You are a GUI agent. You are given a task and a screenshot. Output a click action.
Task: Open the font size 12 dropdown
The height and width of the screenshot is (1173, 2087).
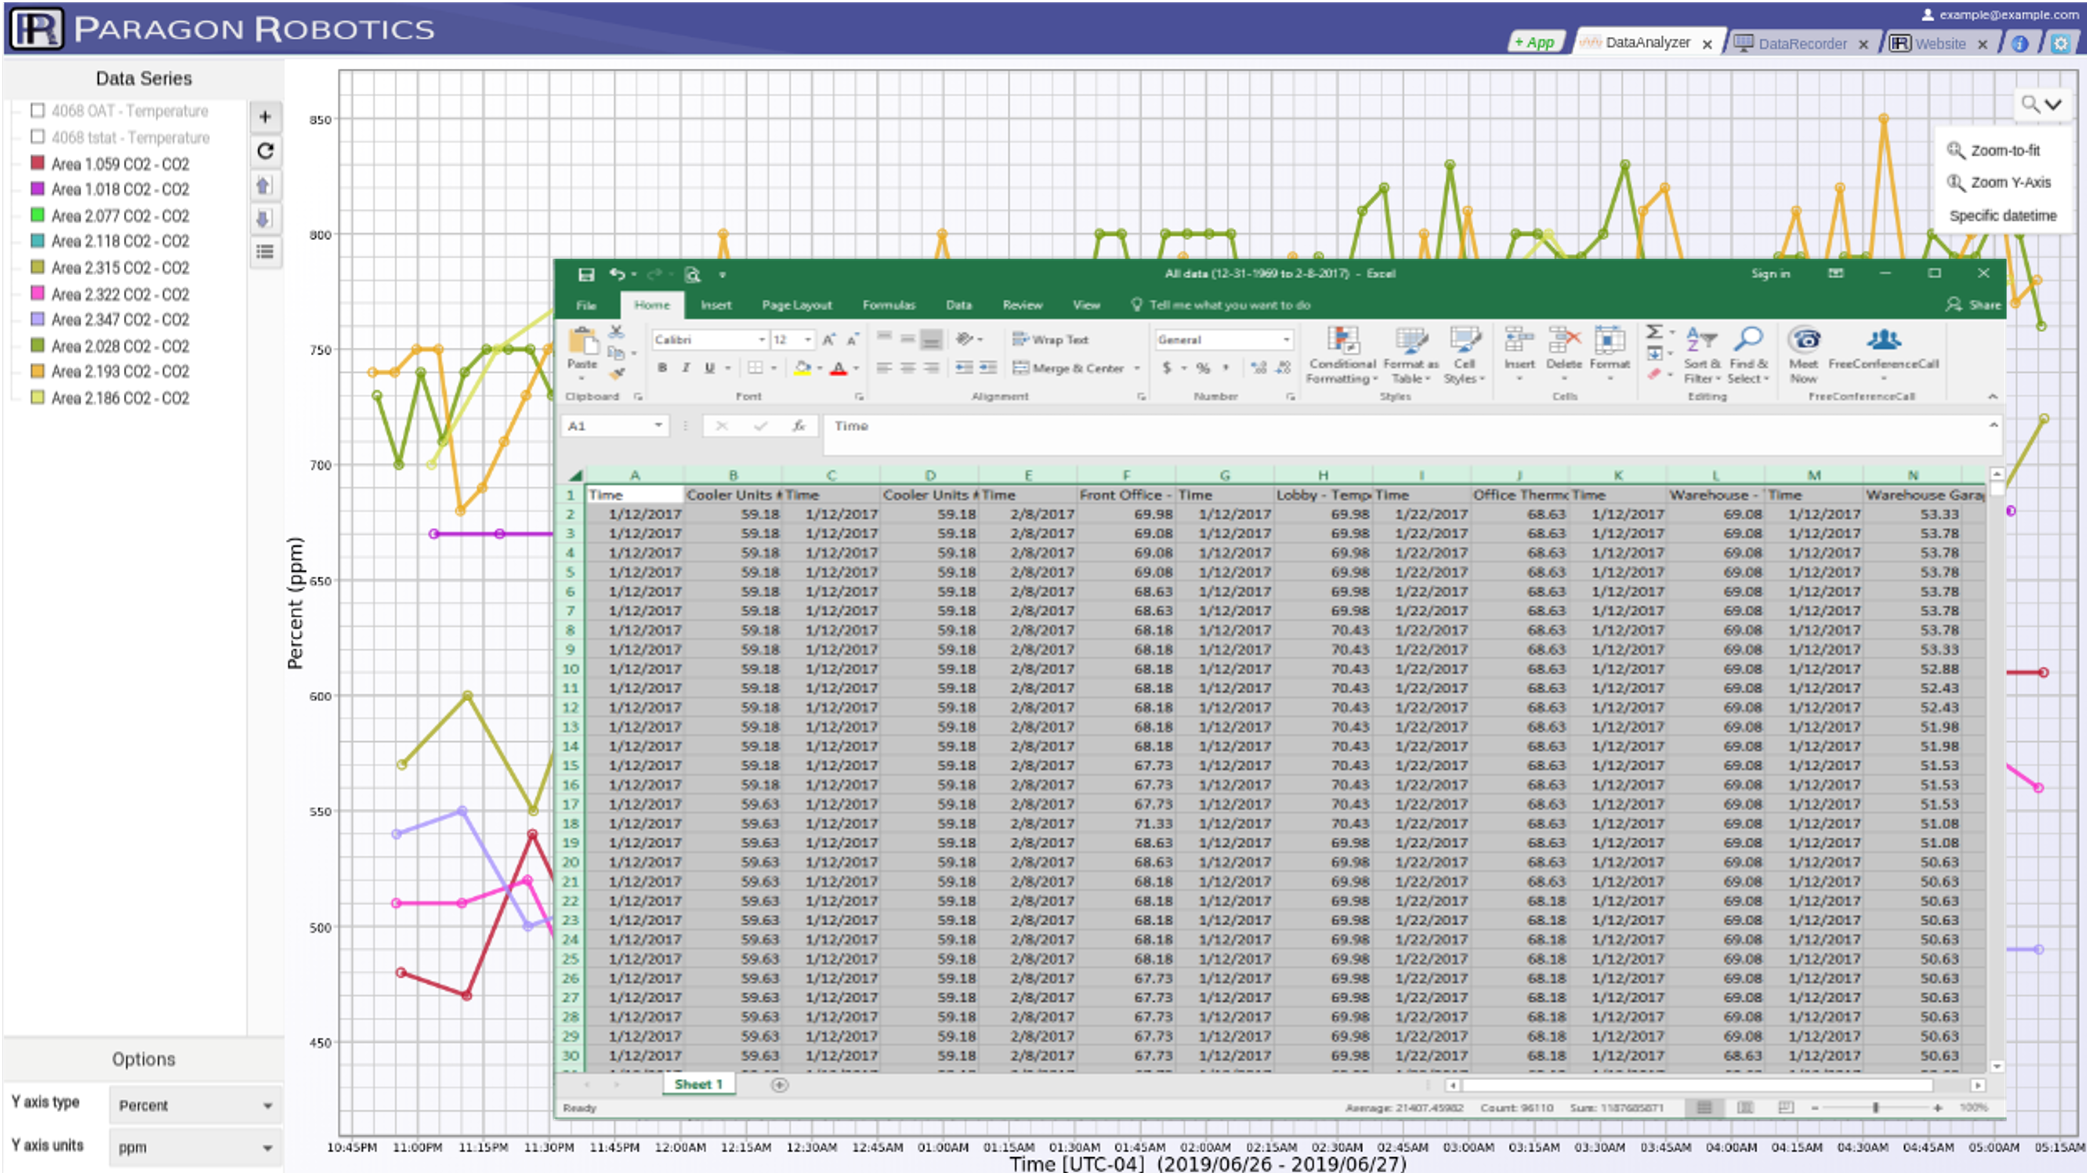click(808, 340)
